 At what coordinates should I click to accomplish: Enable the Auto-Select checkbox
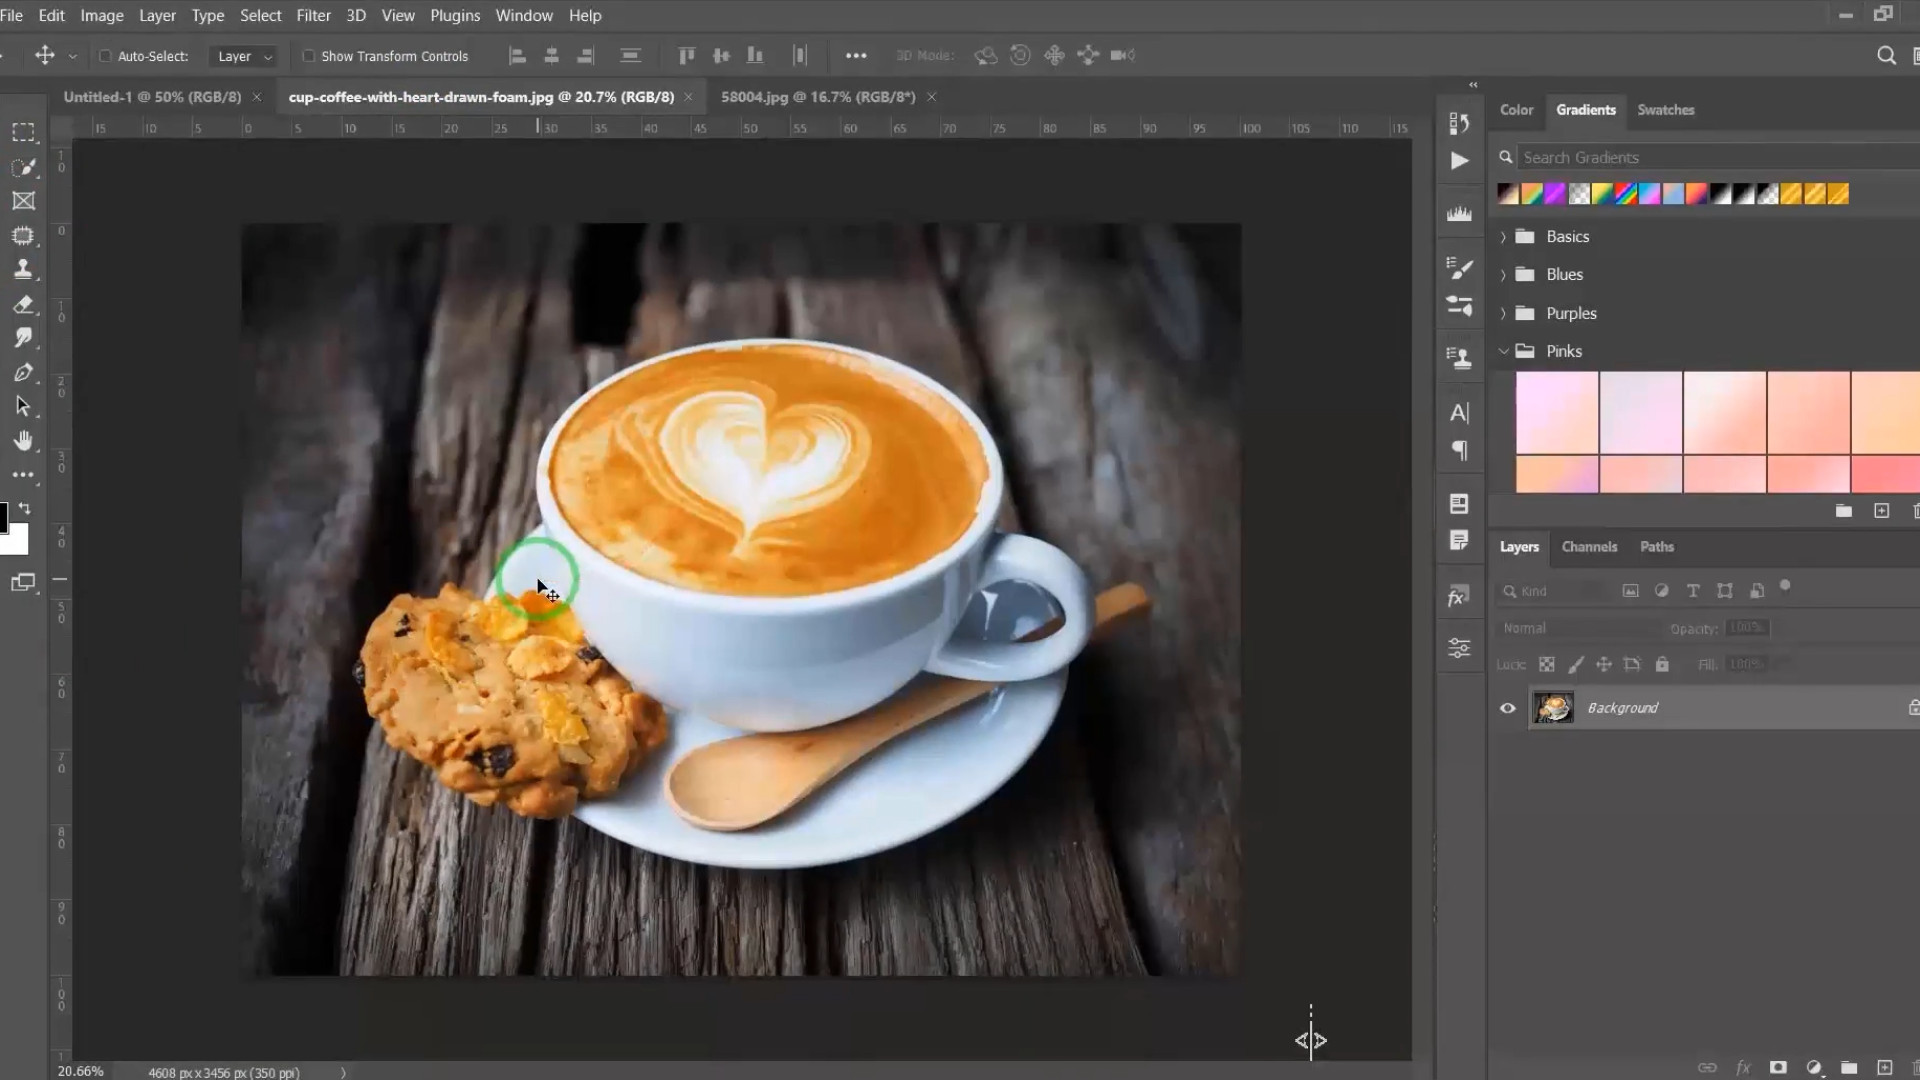click(105, 56)
